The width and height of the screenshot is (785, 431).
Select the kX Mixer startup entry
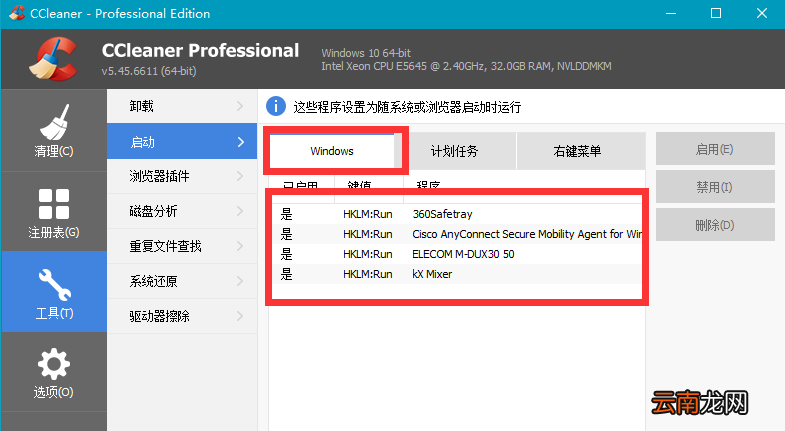(x=457, y=274)
